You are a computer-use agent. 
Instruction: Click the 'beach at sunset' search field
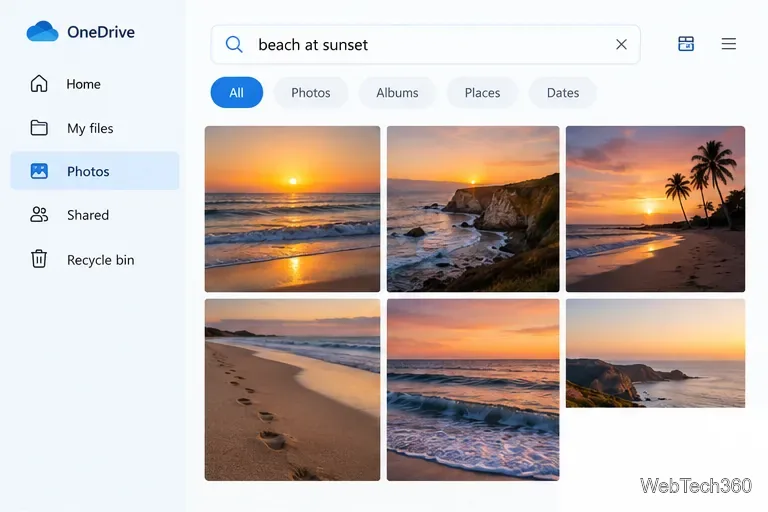[425, 45]
